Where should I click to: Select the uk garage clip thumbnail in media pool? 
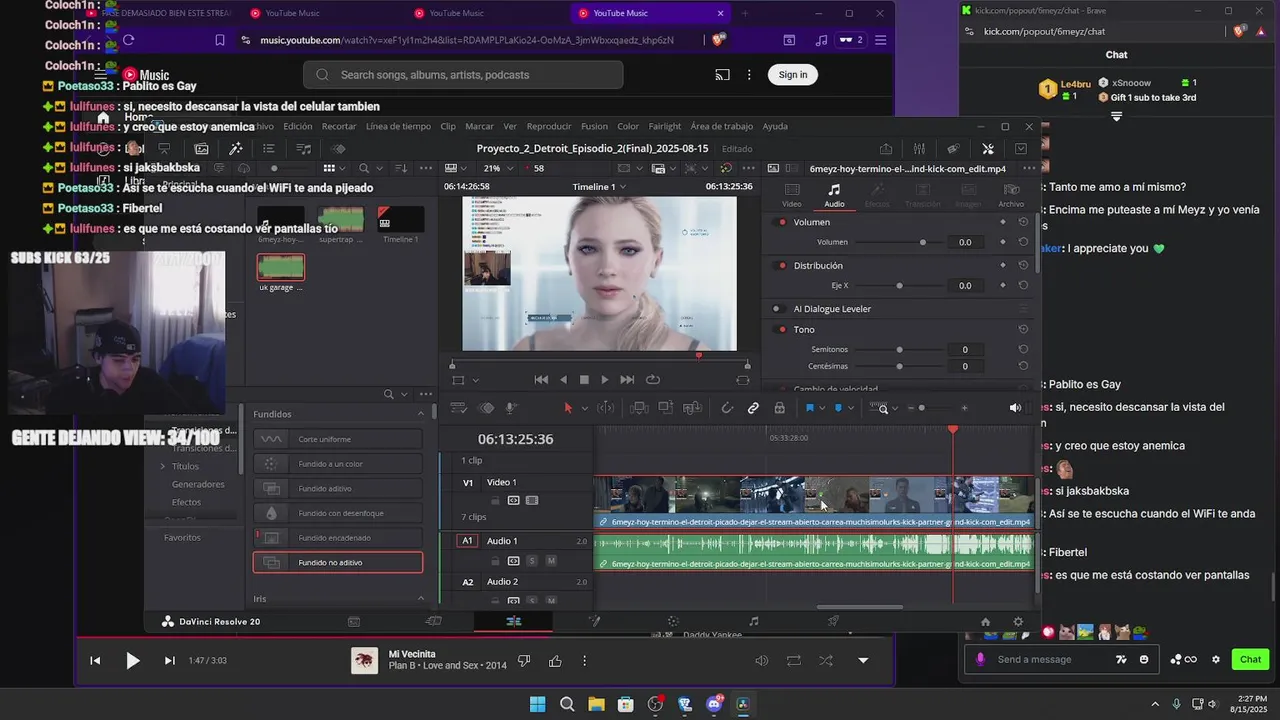281,266
